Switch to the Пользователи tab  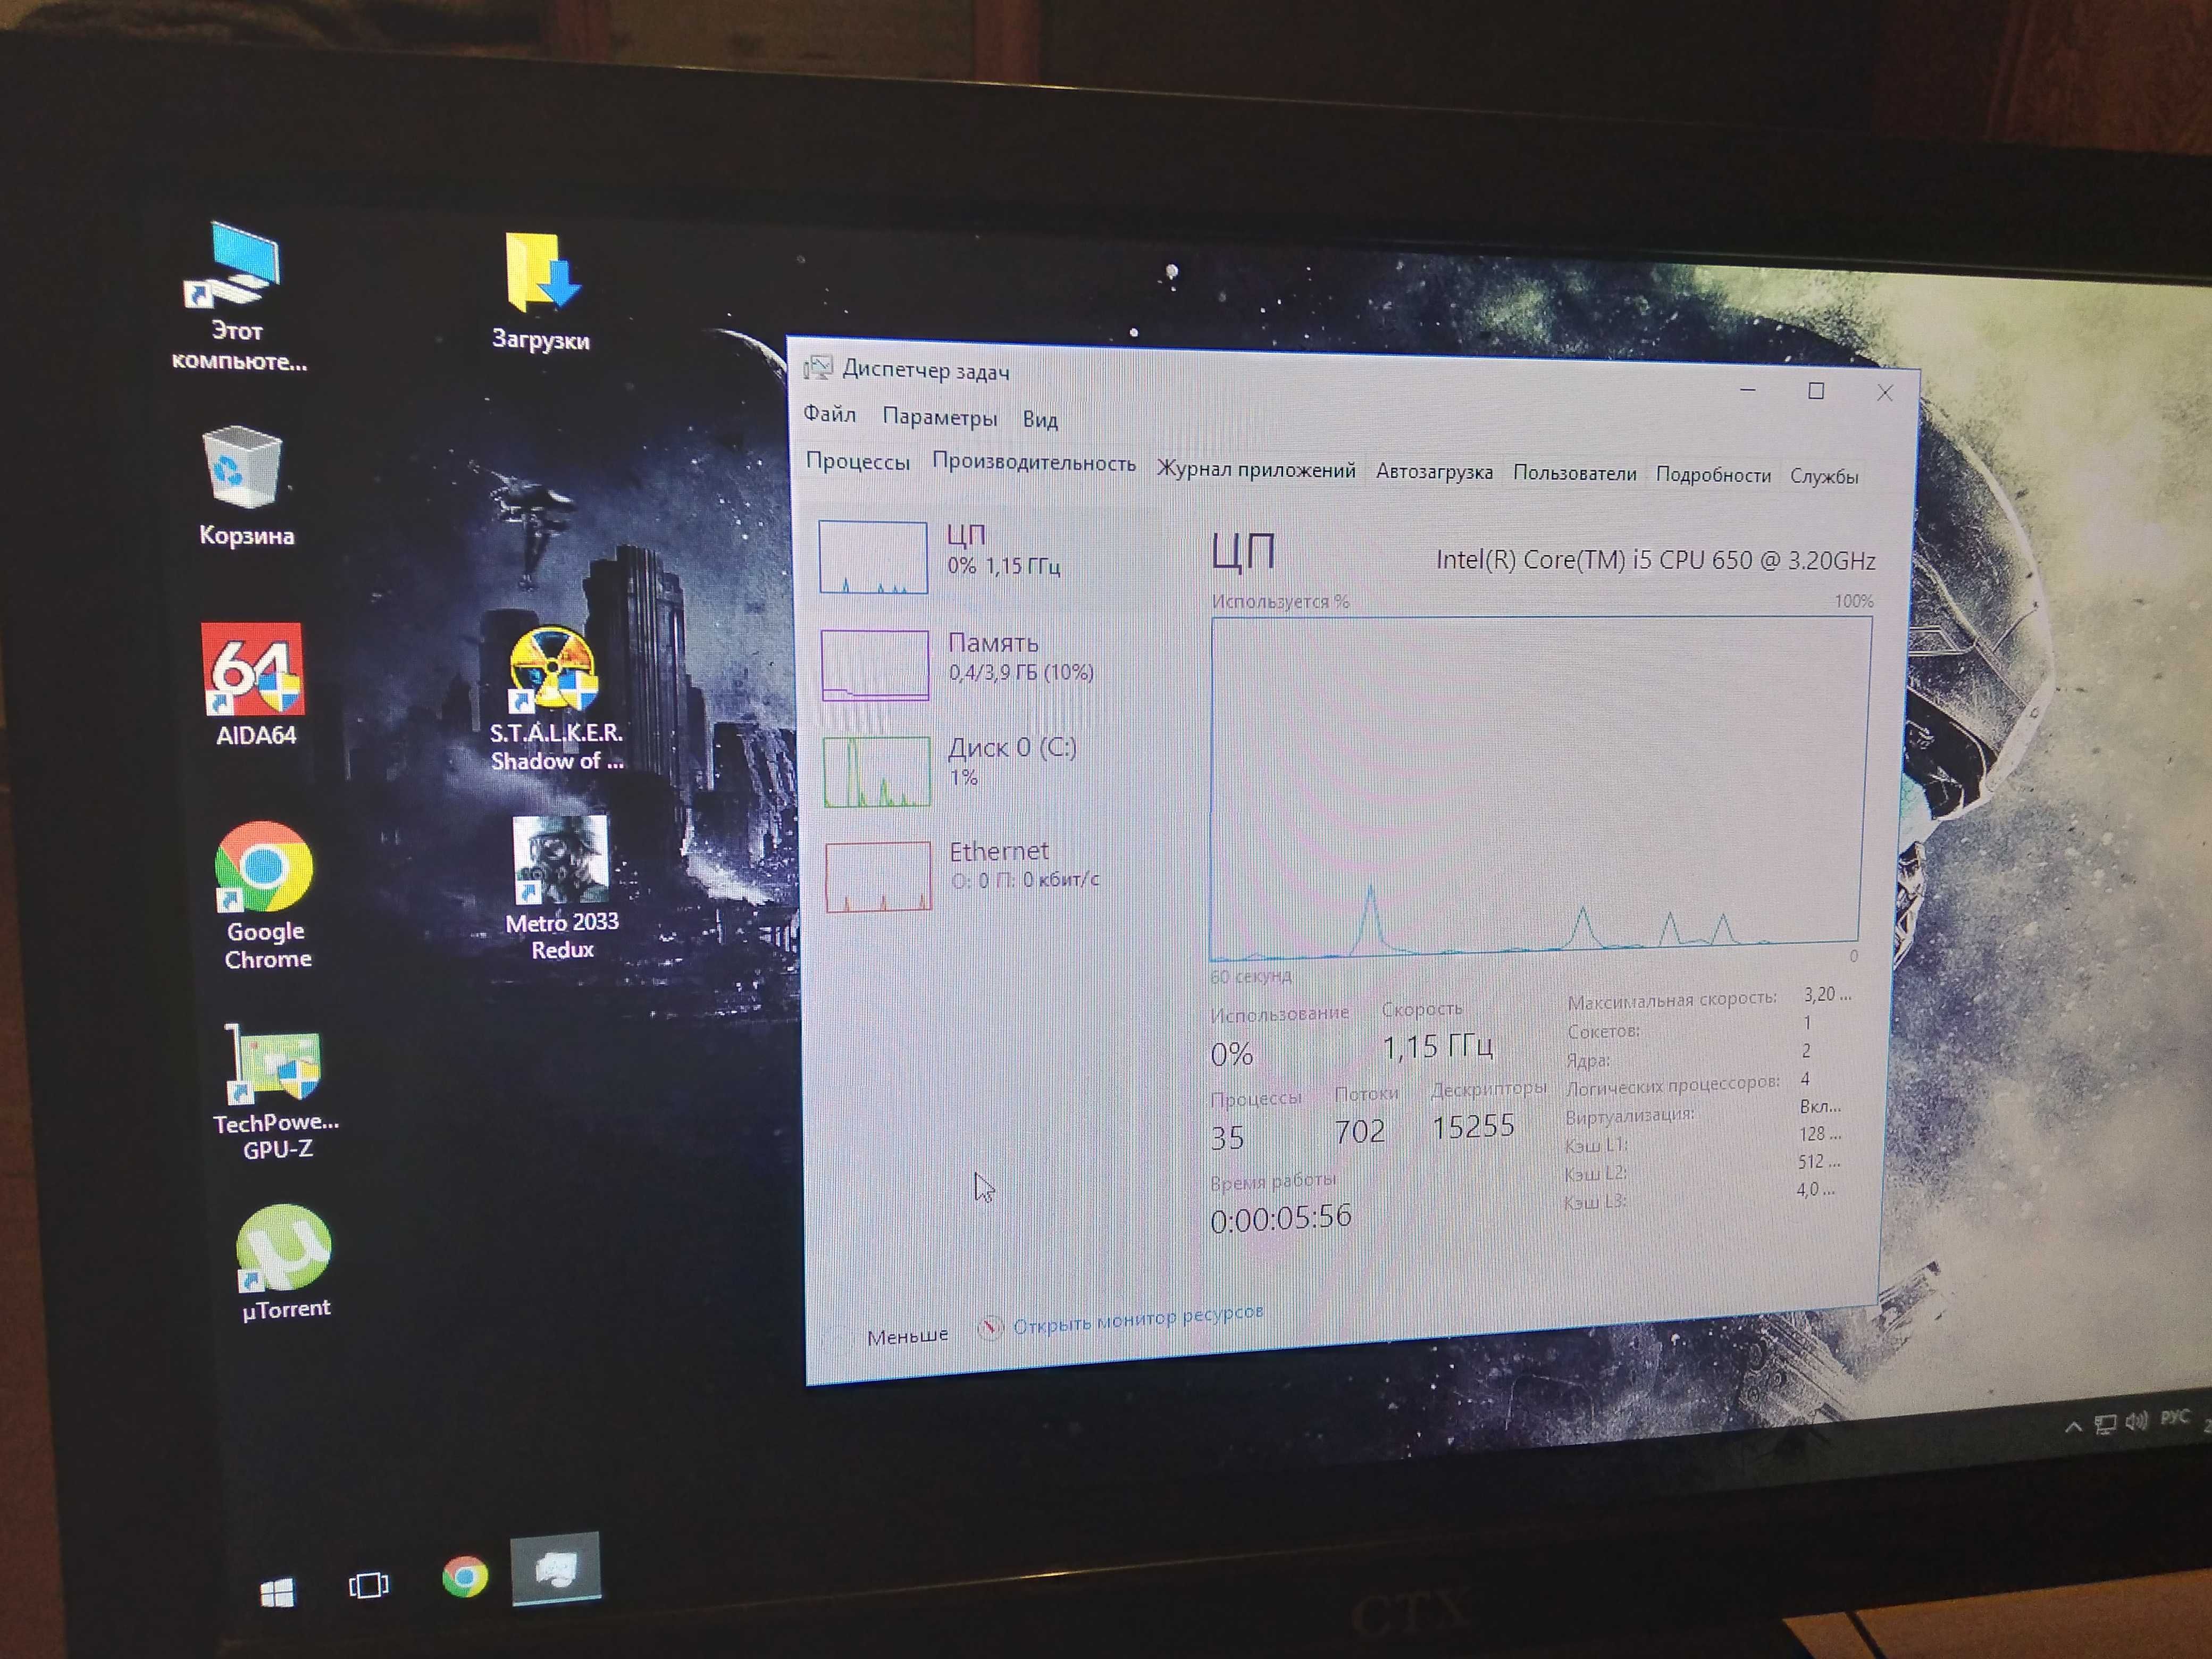point(1574,474)
